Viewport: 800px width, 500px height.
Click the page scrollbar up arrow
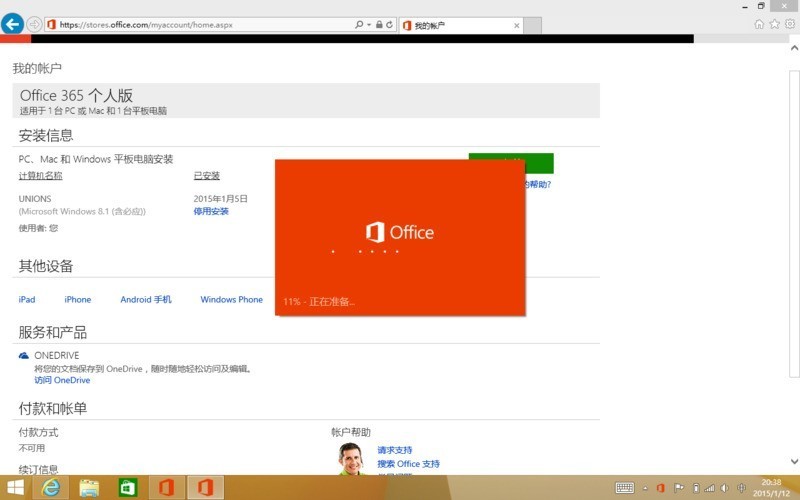coord(794,48)
